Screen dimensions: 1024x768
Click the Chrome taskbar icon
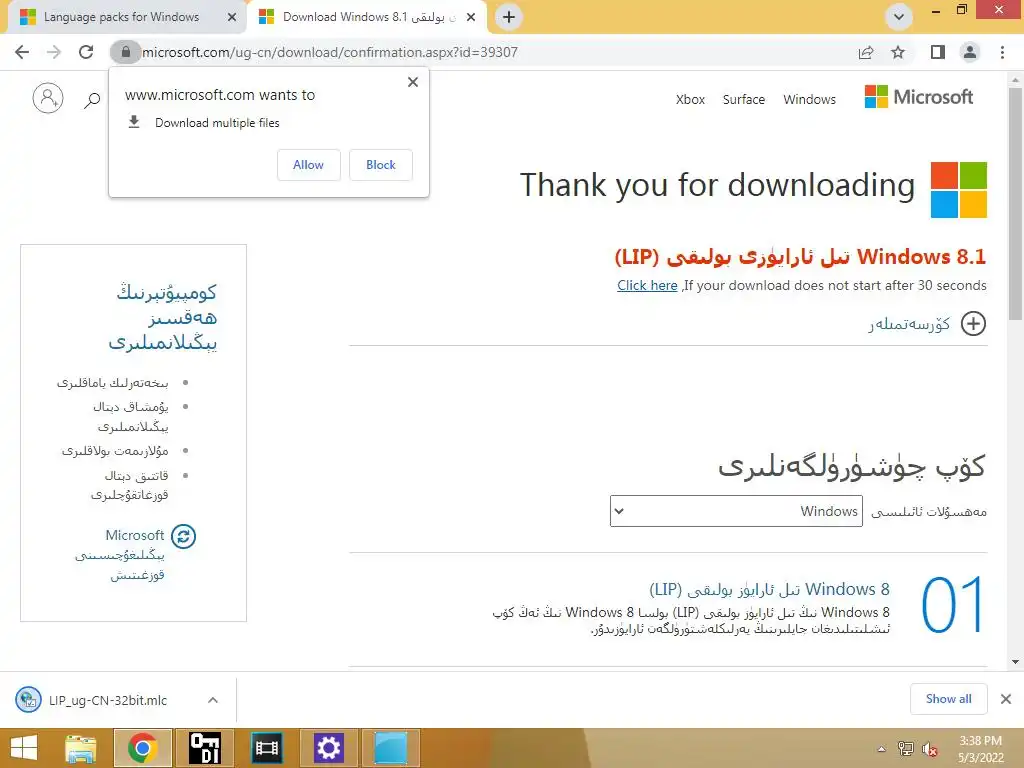click(x=142, y=748)
